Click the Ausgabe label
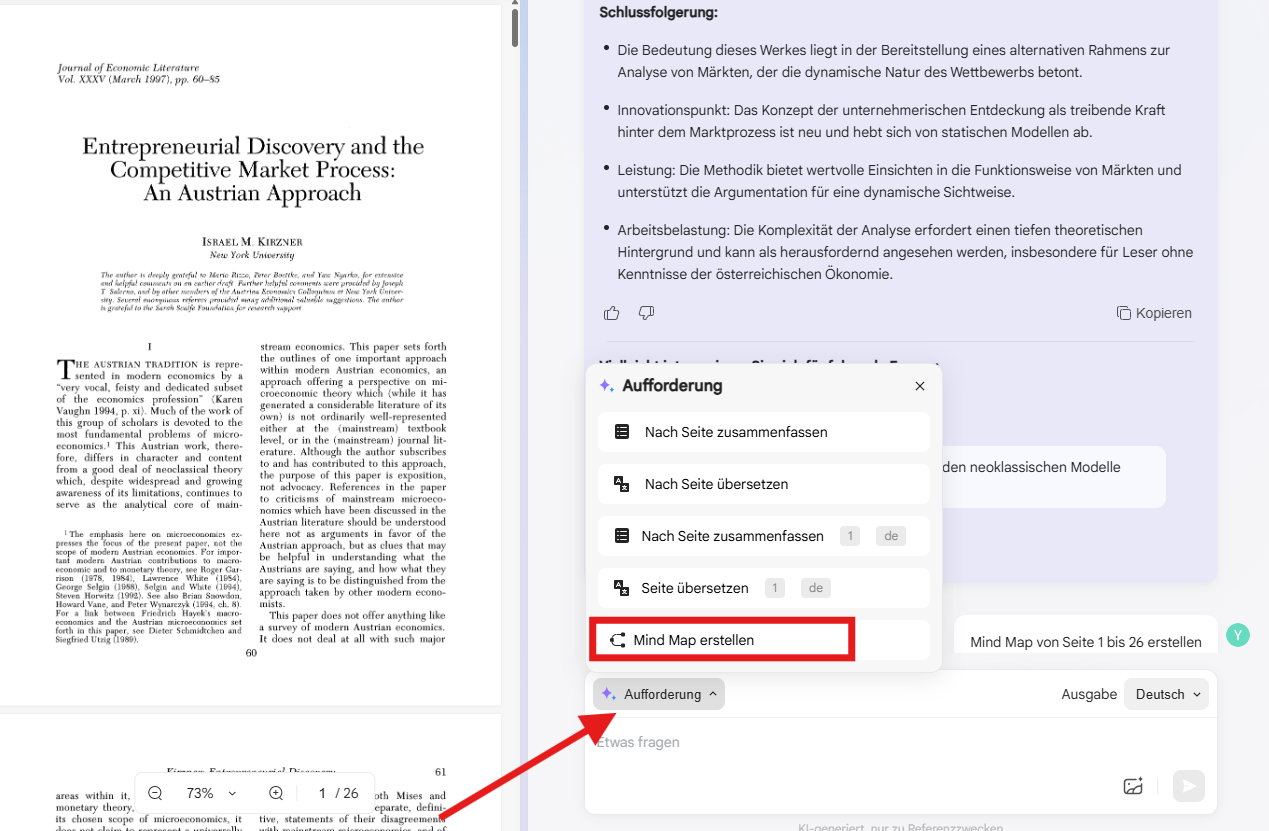Viewport: 1269px width, 831px height. pos(1089,694)
